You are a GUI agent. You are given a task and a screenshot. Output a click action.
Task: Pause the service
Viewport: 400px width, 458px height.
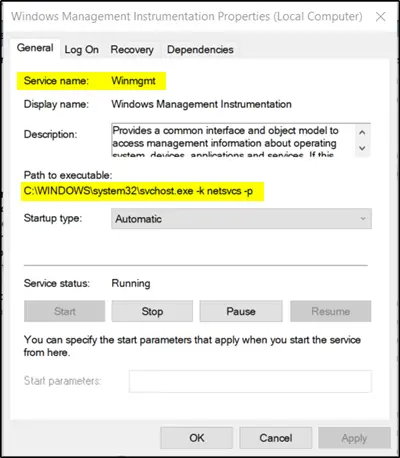(x=241, y=311)
